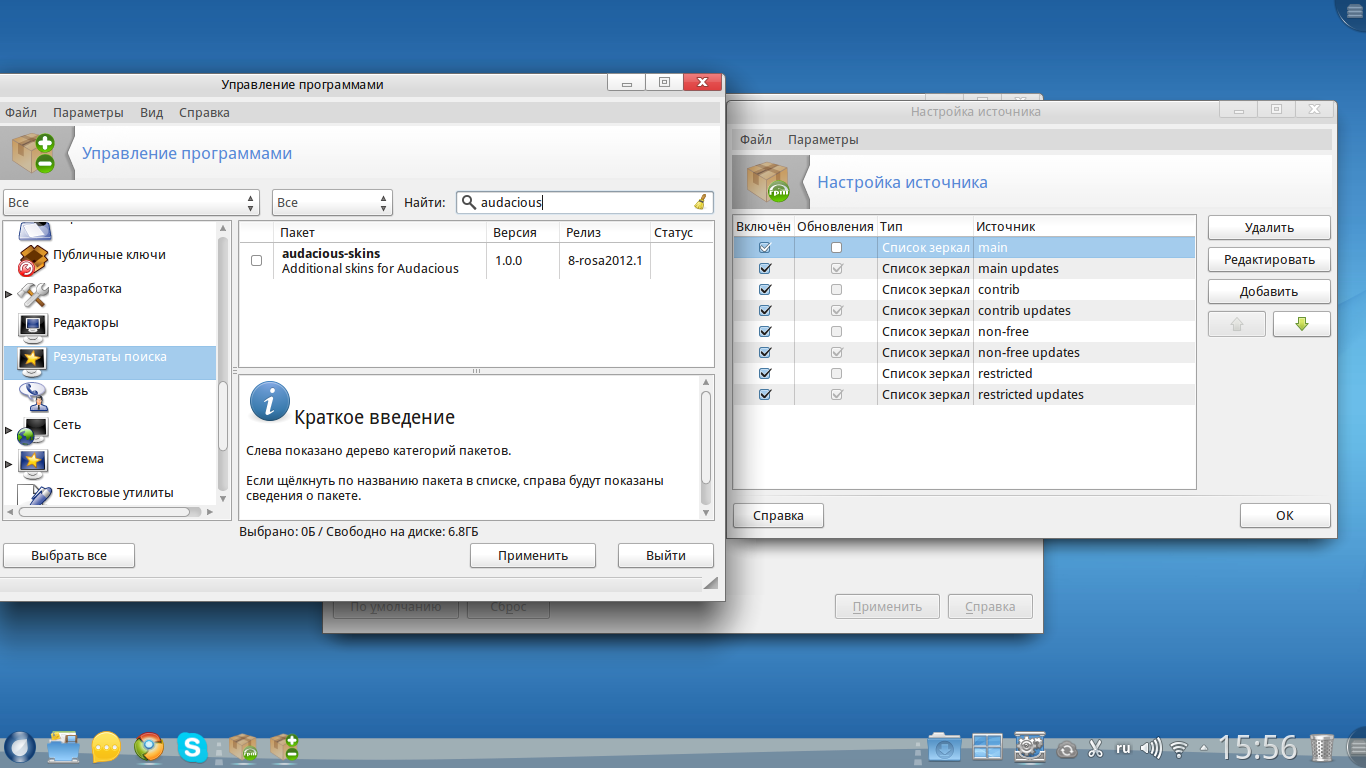Click the Результаты поиска star icon
This screenshot has height=768, width=1366.
click(33, 361)
